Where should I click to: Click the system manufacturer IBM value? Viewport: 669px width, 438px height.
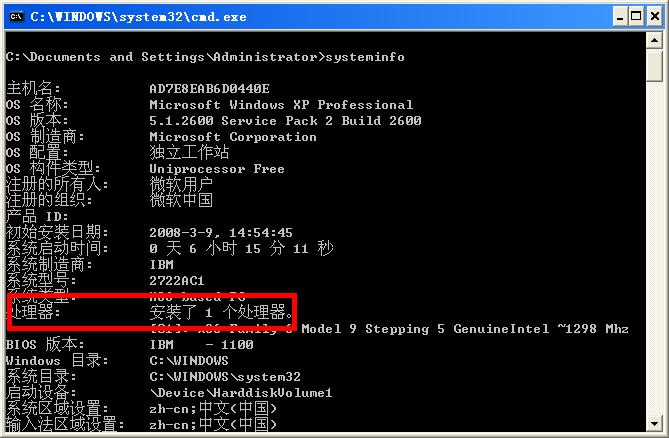[161, 265]
